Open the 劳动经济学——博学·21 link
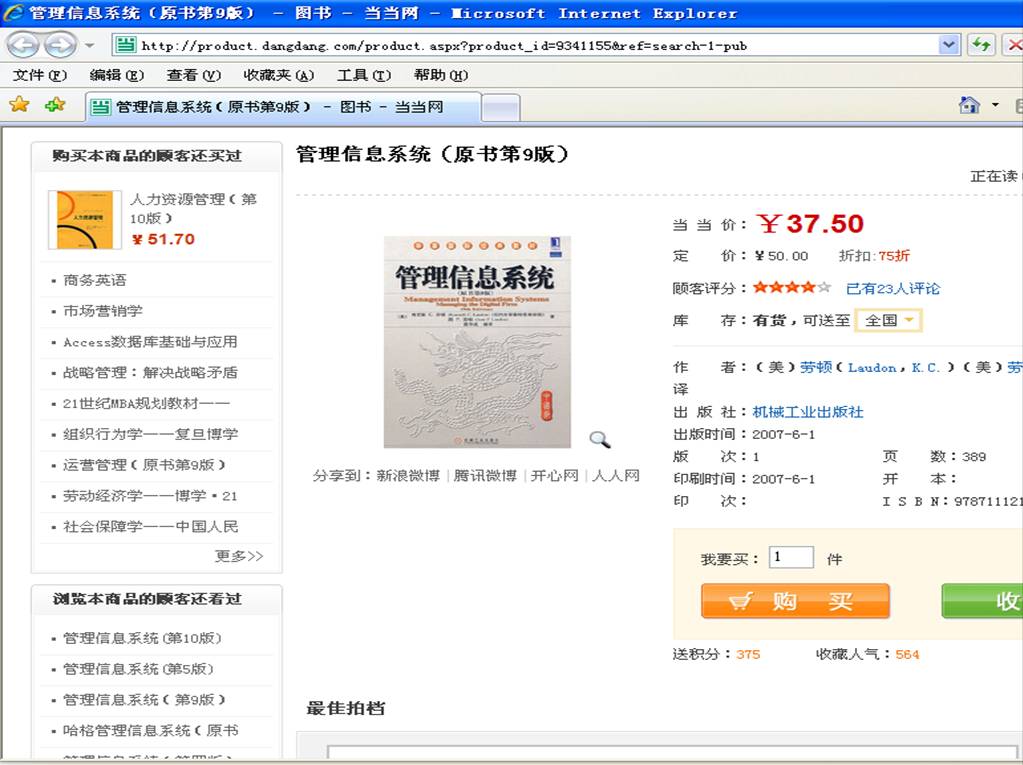 (x=150, y=496)
